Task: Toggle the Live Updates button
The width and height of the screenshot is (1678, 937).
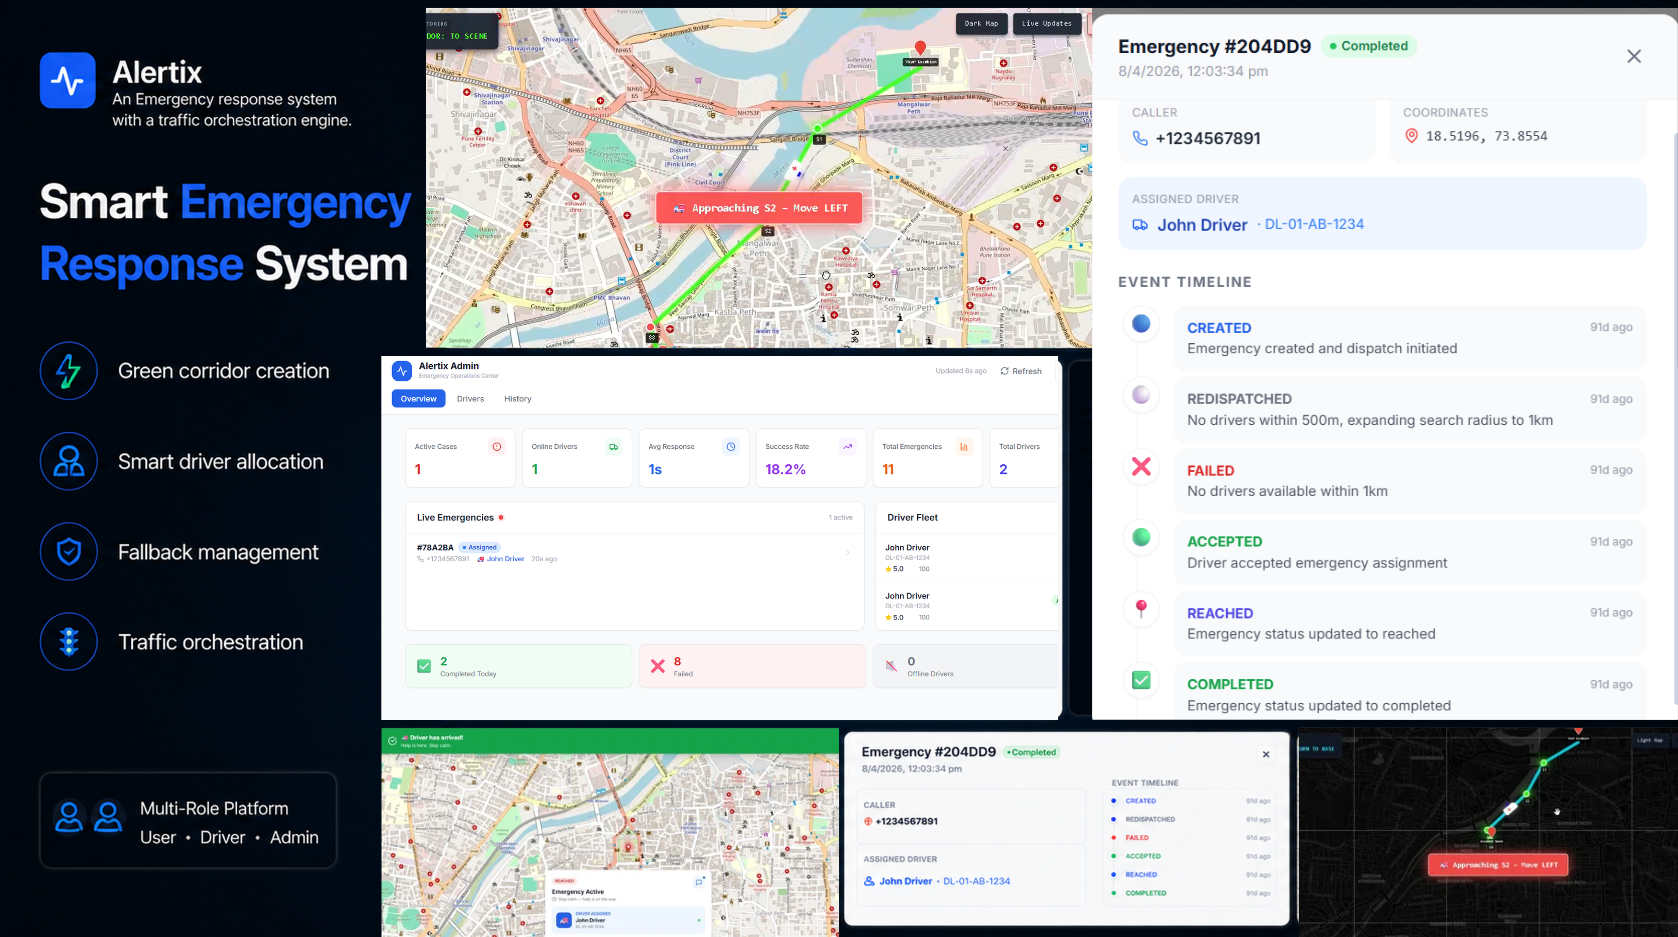Action: pos(1047,23)
